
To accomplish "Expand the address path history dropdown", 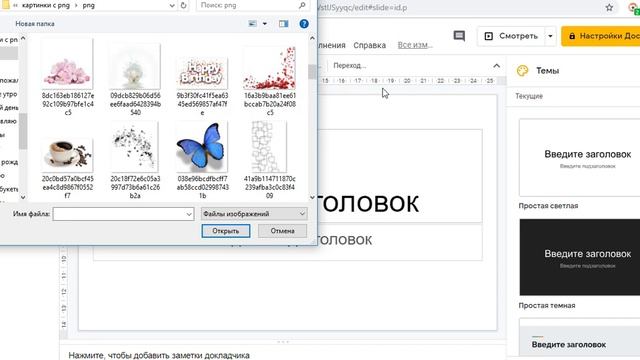I will click(x=172, y=6).
